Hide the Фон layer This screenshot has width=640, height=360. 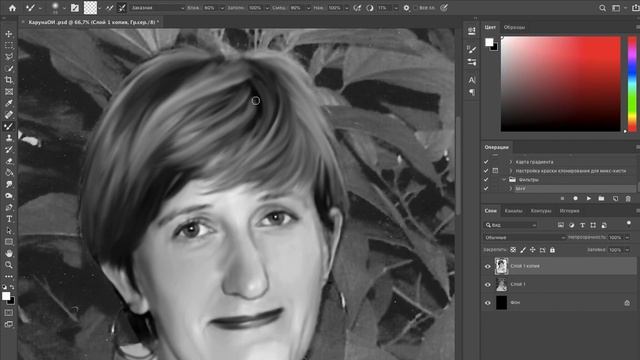[488, 303]
